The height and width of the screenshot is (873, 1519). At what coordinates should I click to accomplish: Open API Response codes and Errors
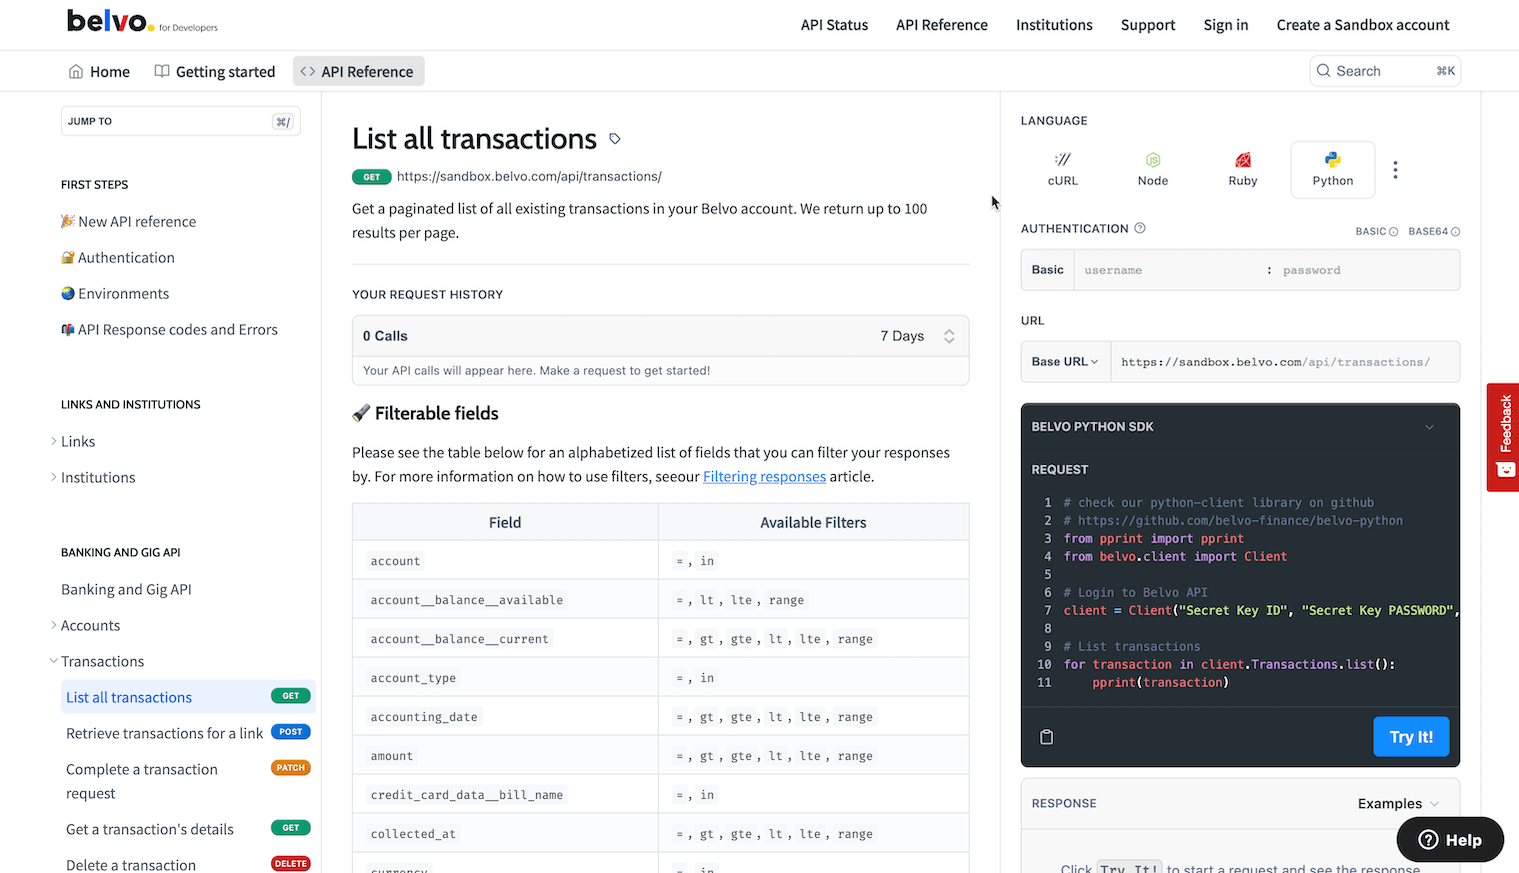tap(169, 330)
